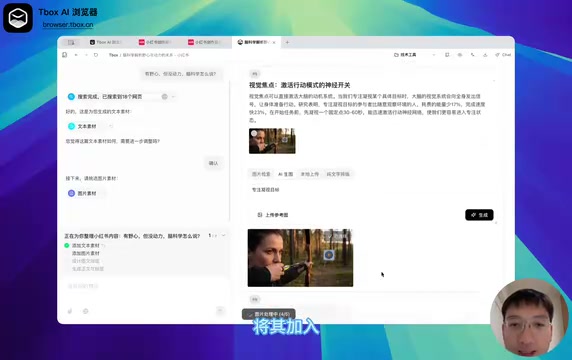Open the Chat panel button

503,55
